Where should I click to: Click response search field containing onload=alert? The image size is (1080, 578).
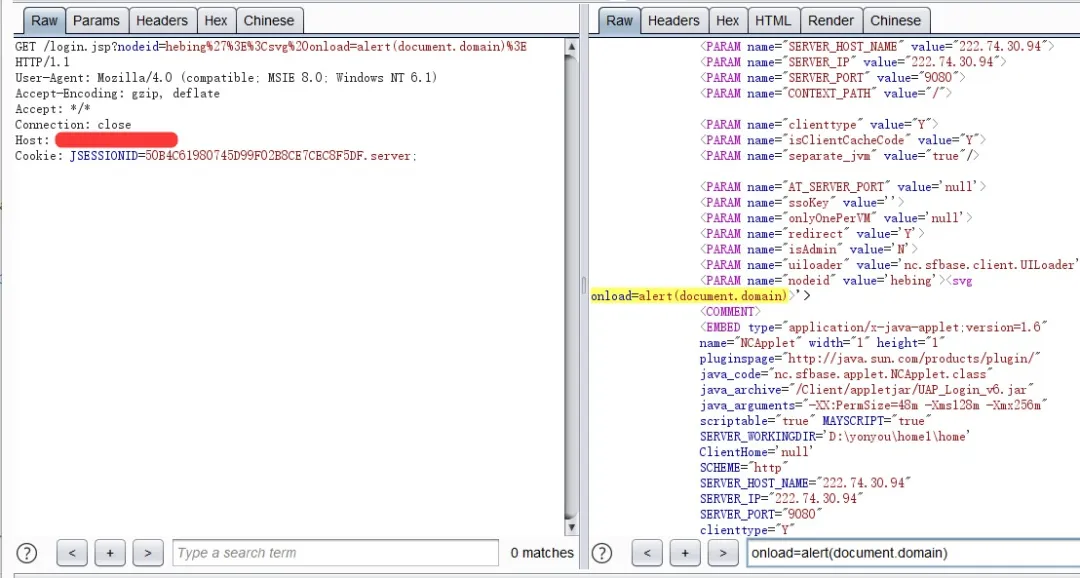[x=910, y=553]
